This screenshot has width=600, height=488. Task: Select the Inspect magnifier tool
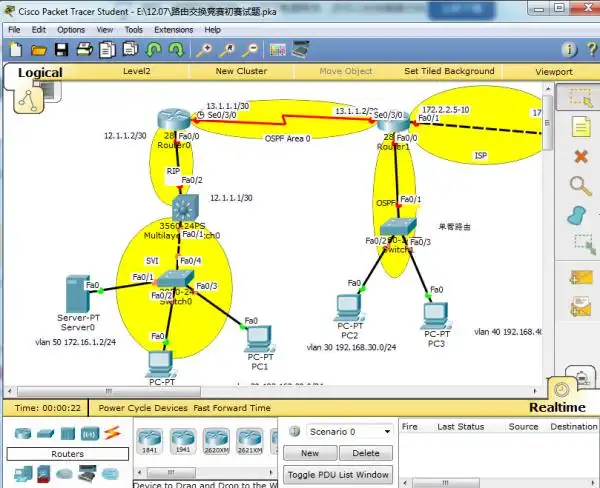coord(580,185)
